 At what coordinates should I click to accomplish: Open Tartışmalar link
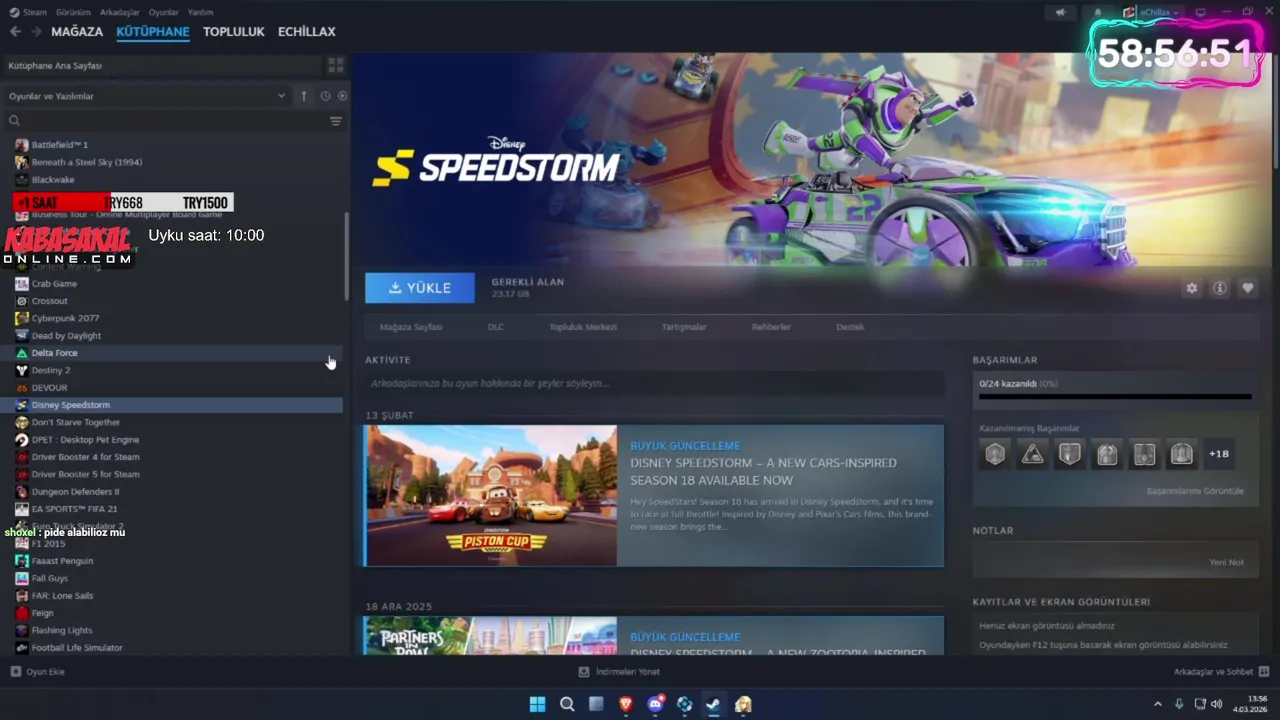click(x=684, y=327)
